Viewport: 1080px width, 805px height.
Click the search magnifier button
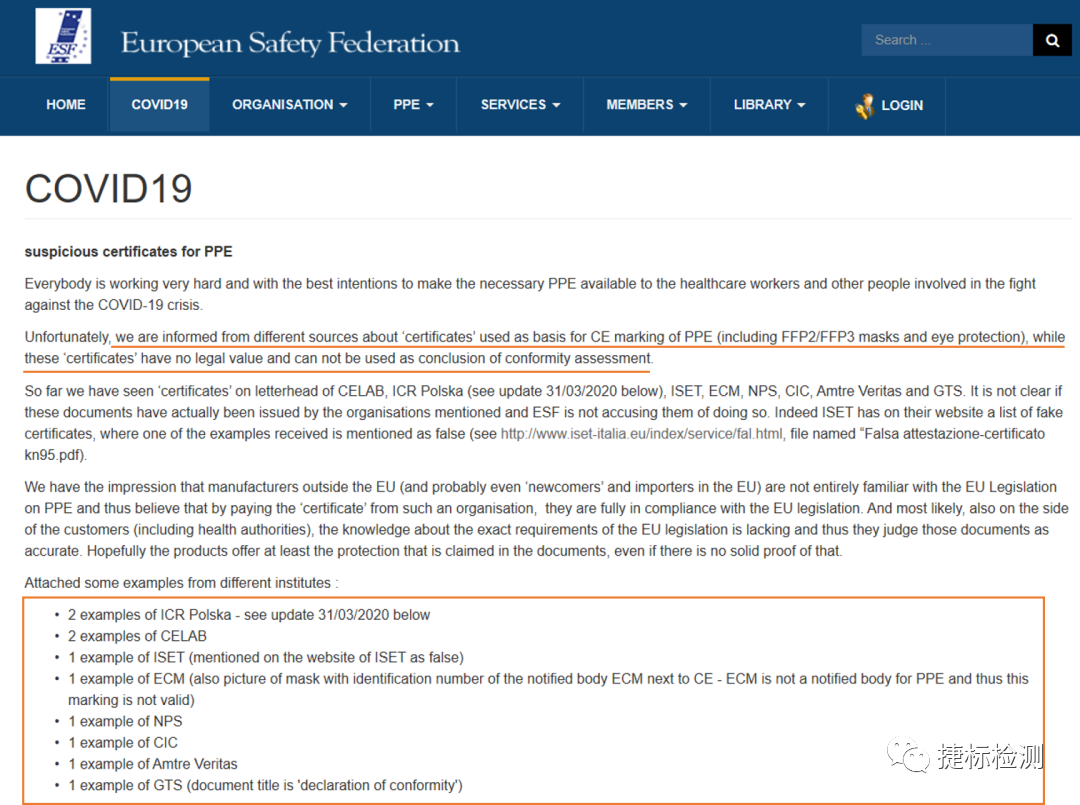coord(1052,40)
